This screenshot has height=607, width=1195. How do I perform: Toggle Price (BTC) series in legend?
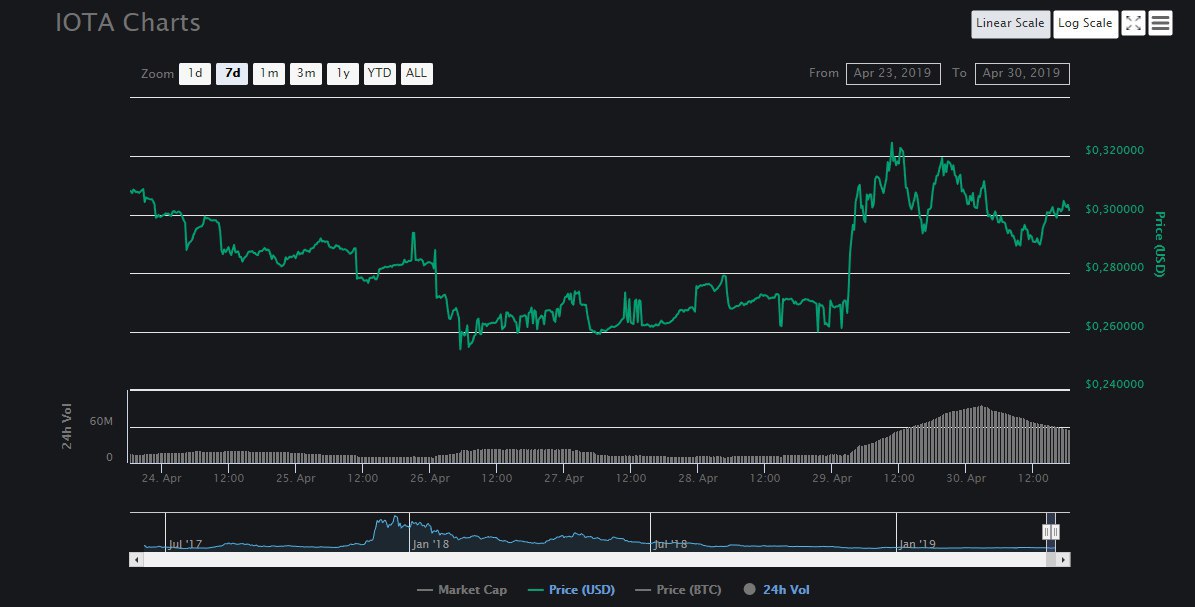(x=678, y=589)
